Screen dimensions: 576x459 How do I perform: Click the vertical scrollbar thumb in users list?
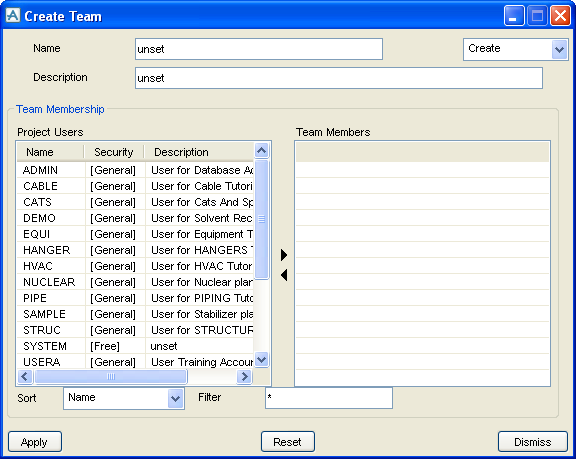coord(262,219)
